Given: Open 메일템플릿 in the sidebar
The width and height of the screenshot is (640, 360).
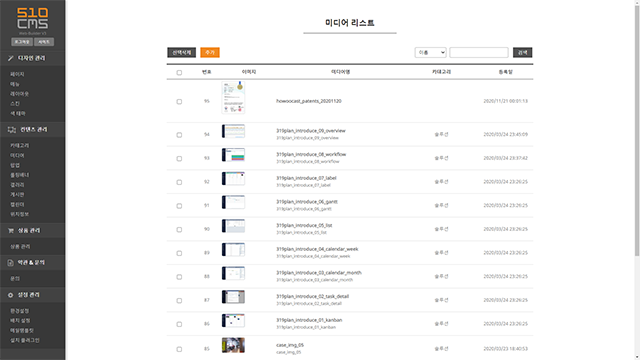Looking at the screenshot, I should click(22, 331).
